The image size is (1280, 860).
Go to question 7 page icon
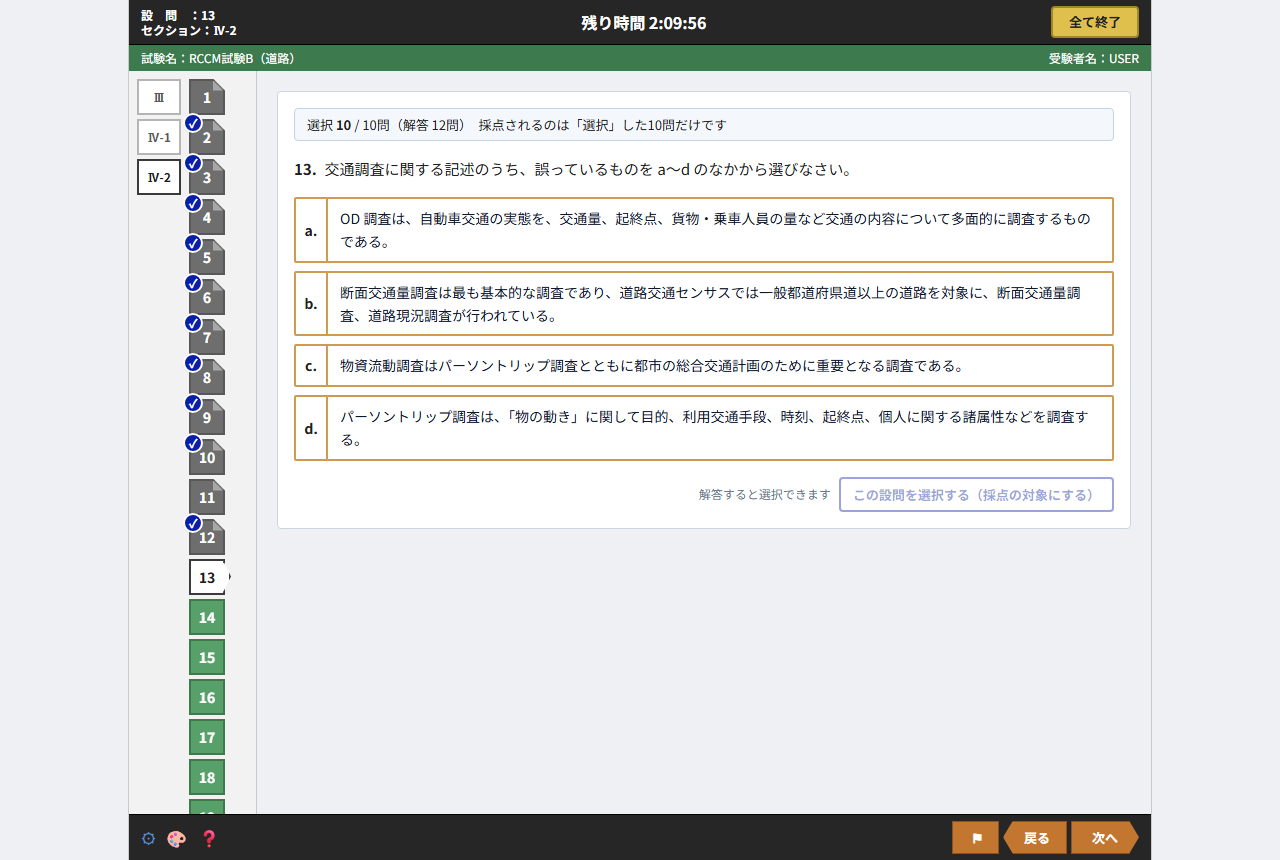[207, 337]
